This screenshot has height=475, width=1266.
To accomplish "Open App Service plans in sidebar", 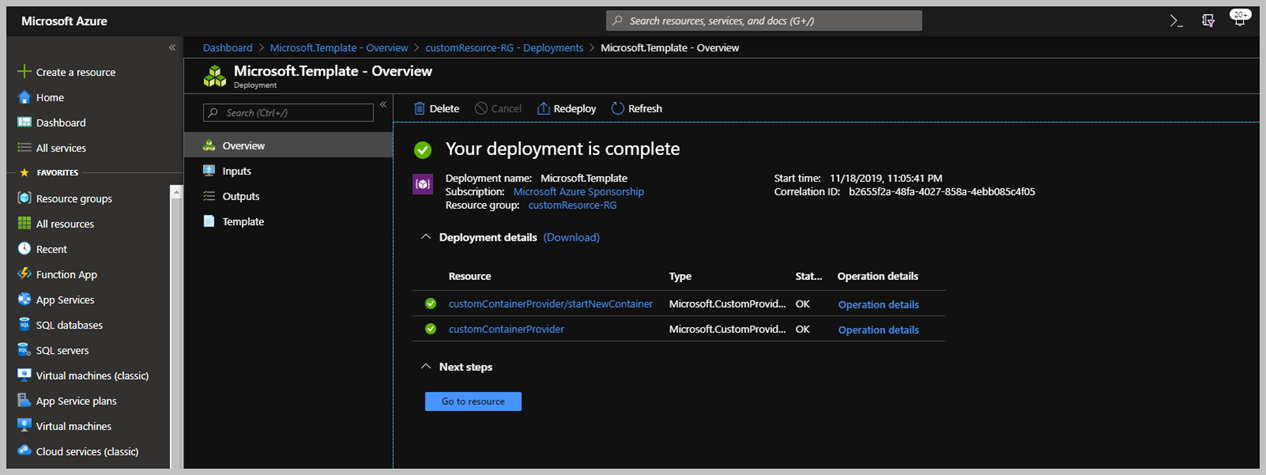I will [76, 401].
